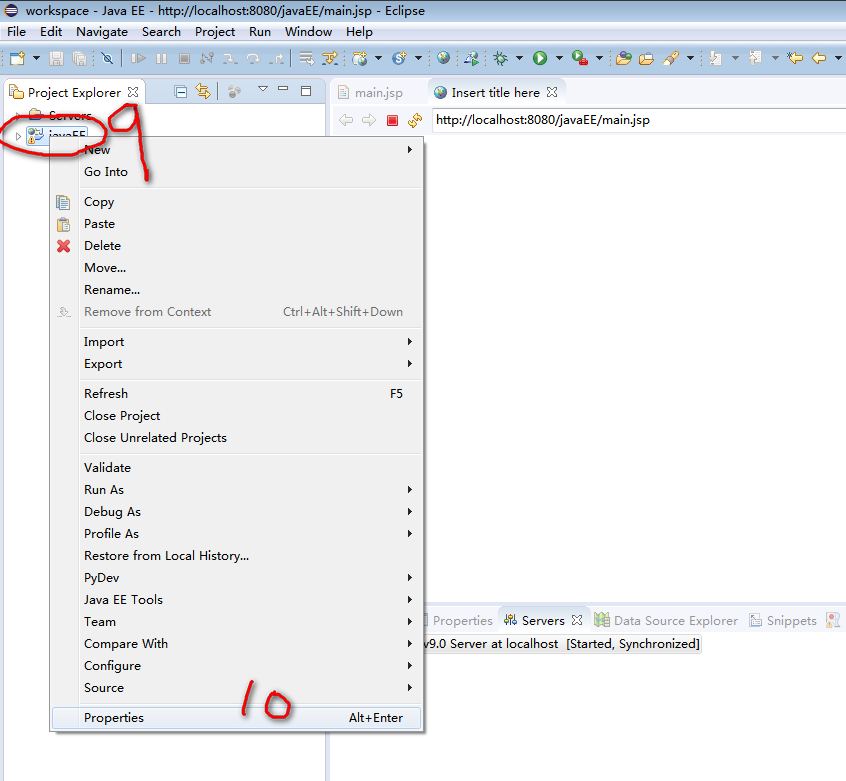Screen dimensions: 846x781
Task: Open the Search dropdown arrow
Action: pyautogui.click(x=690, y=58)
